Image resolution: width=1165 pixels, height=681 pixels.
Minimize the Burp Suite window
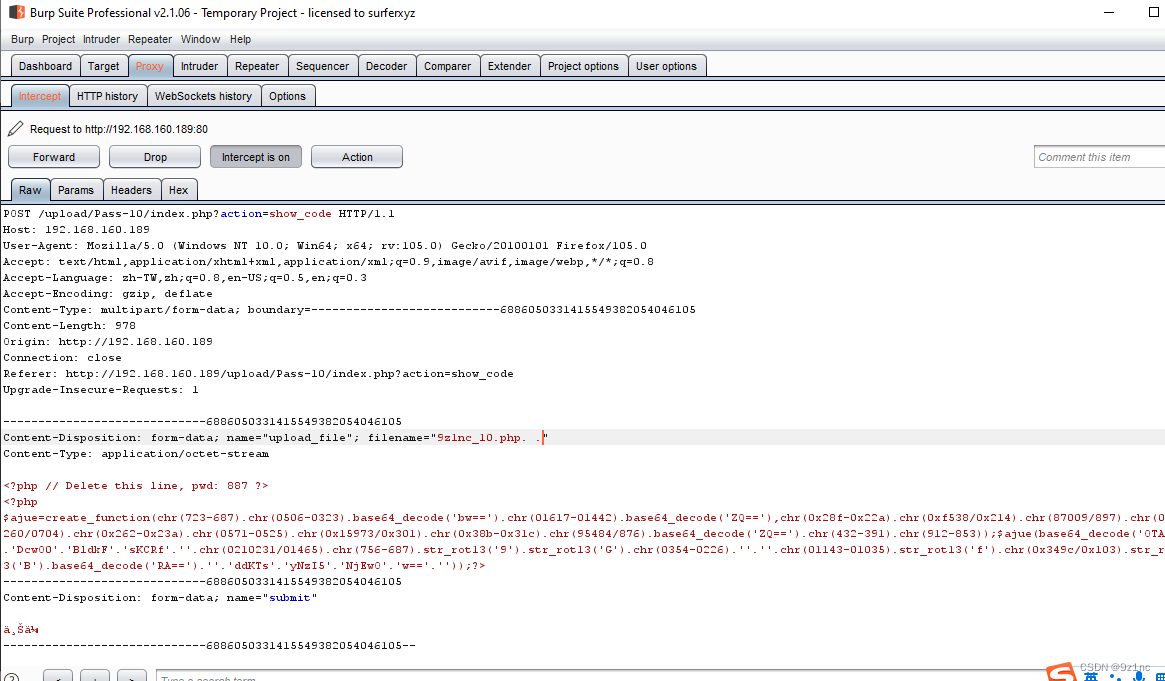click(x=1109, y=13)
